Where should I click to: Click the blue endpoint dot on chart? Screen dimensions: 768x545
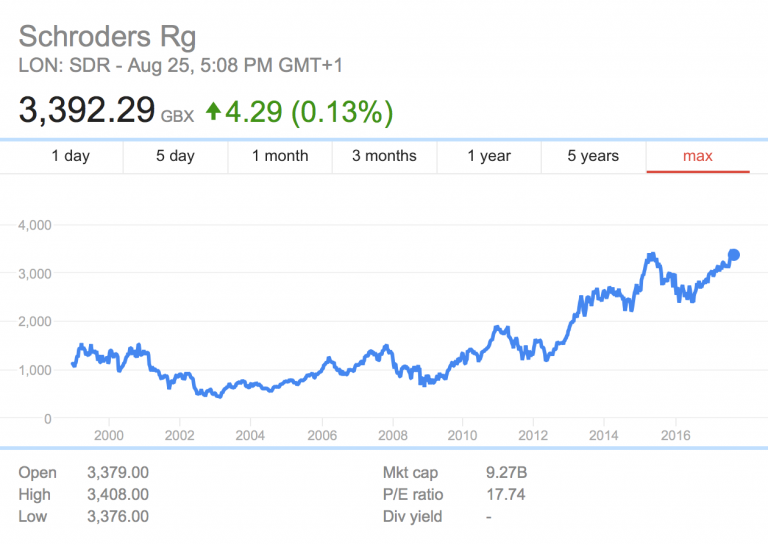point(733,255)
